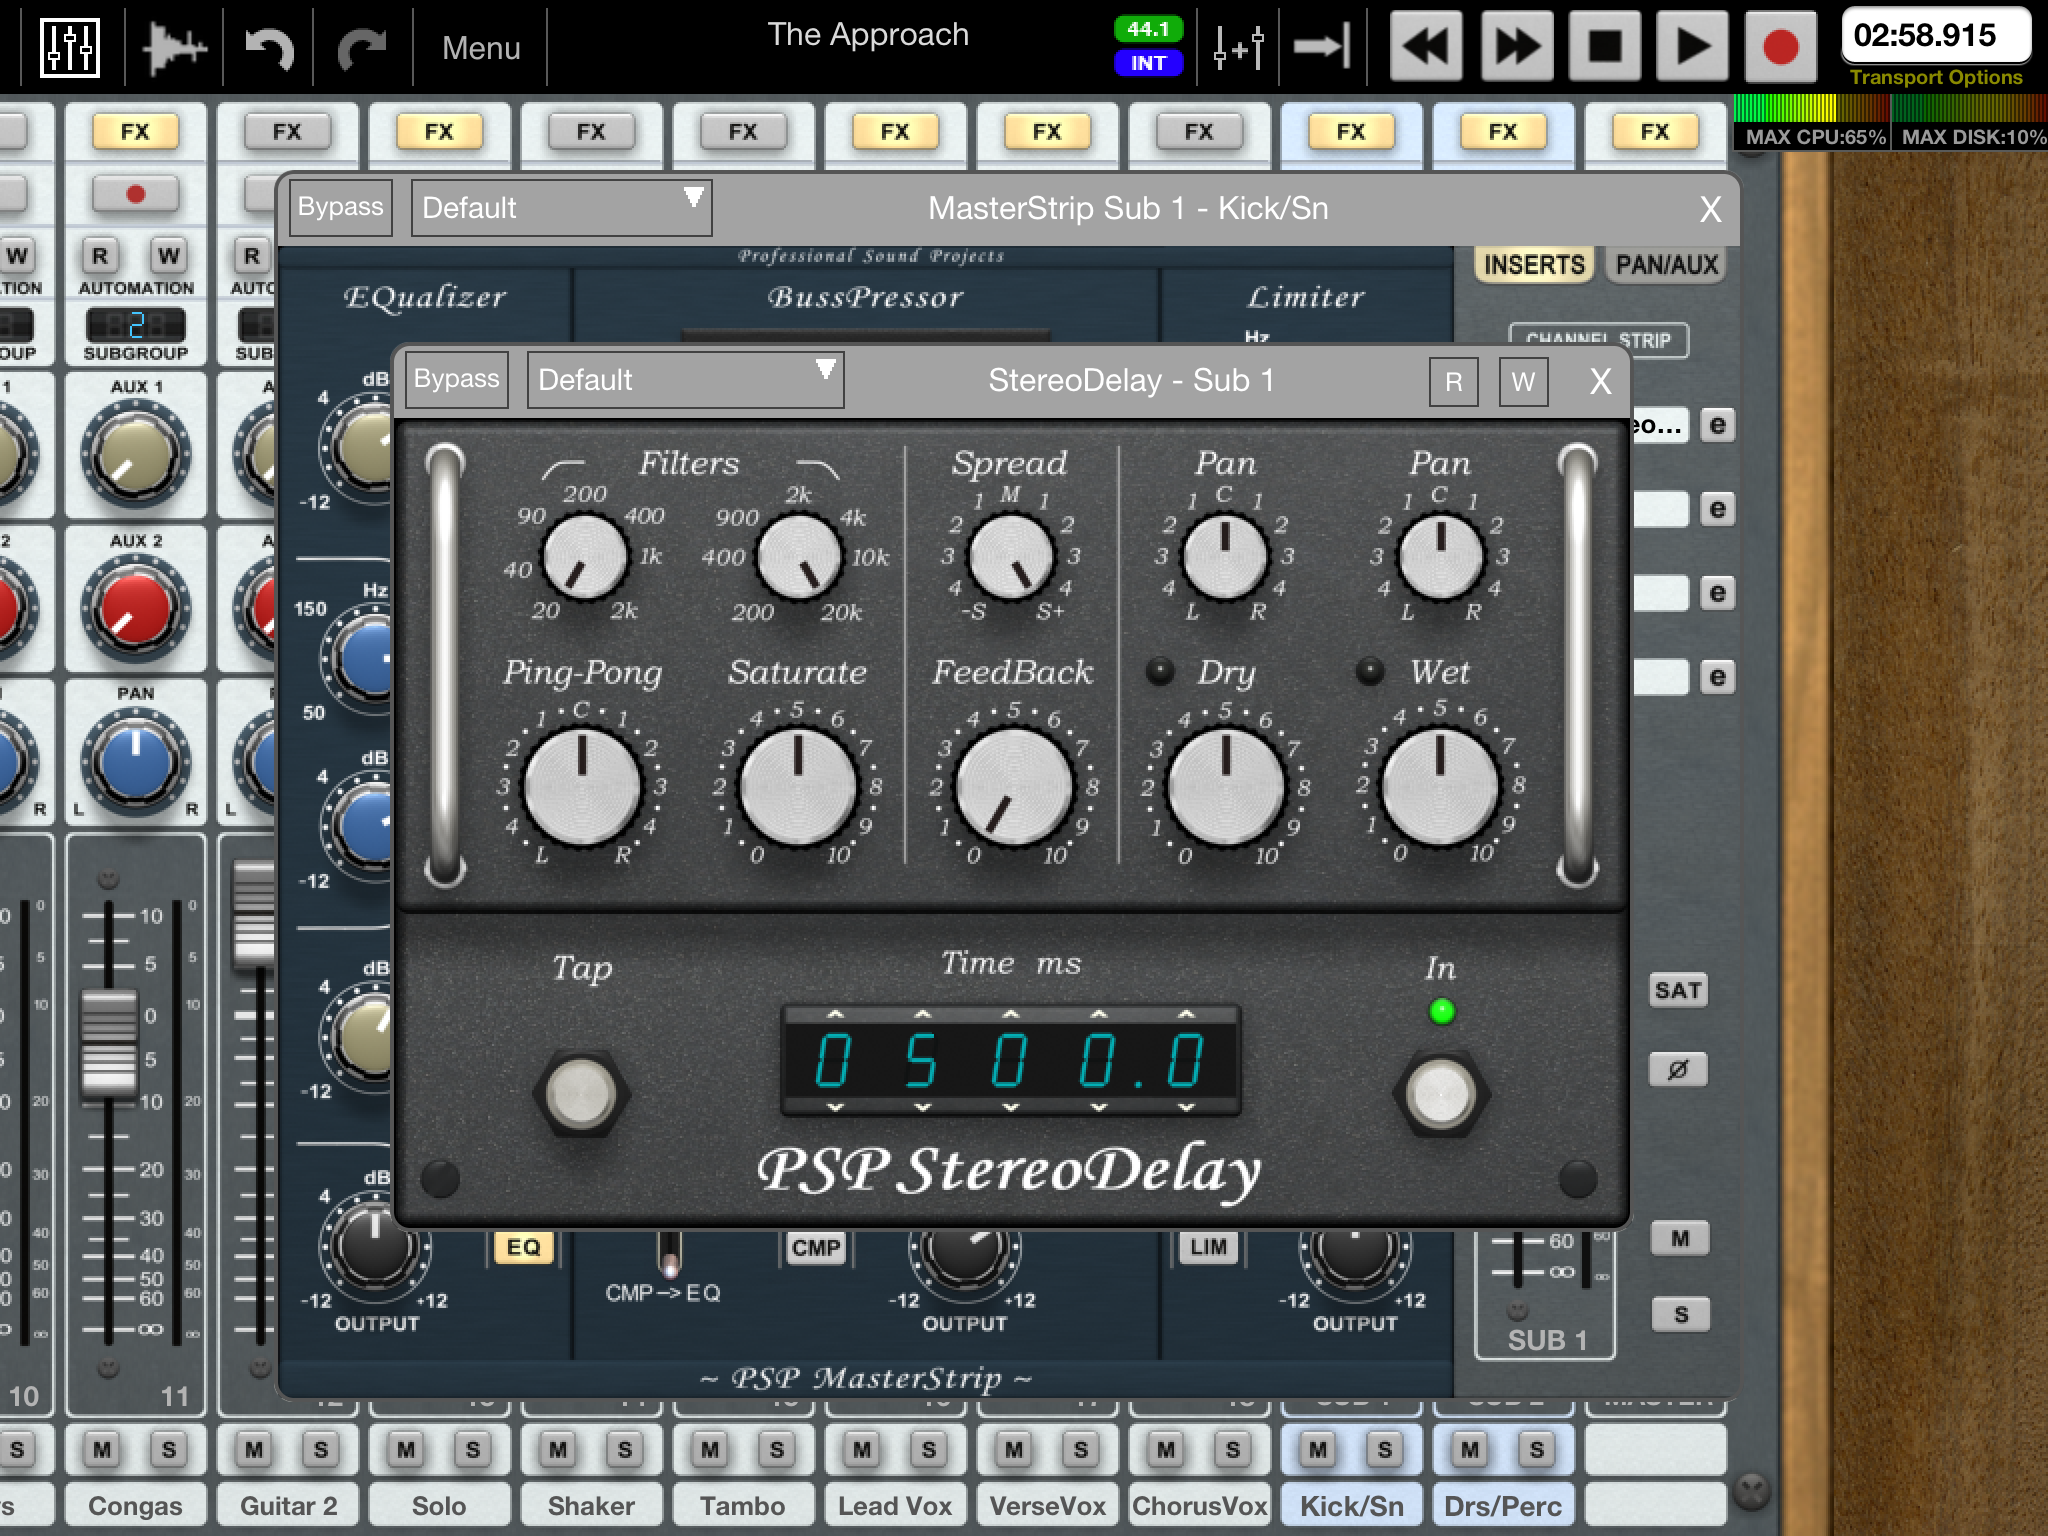Start playback
Image resolution: width=2048 pixels, height=1536 pixels.
(1692, 47)
